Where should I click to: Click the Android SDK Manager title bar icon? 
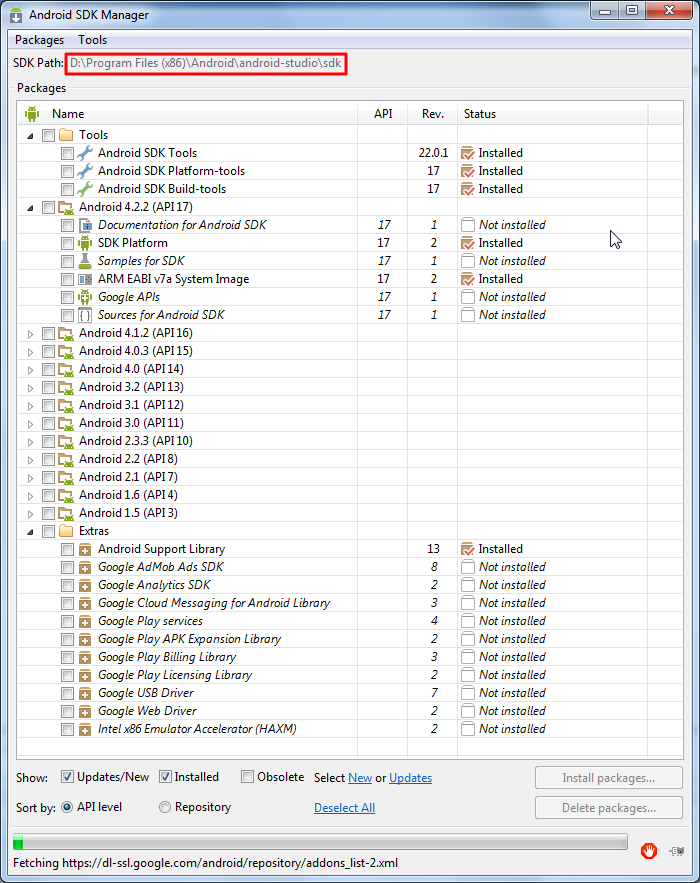(x=16, y=15)
